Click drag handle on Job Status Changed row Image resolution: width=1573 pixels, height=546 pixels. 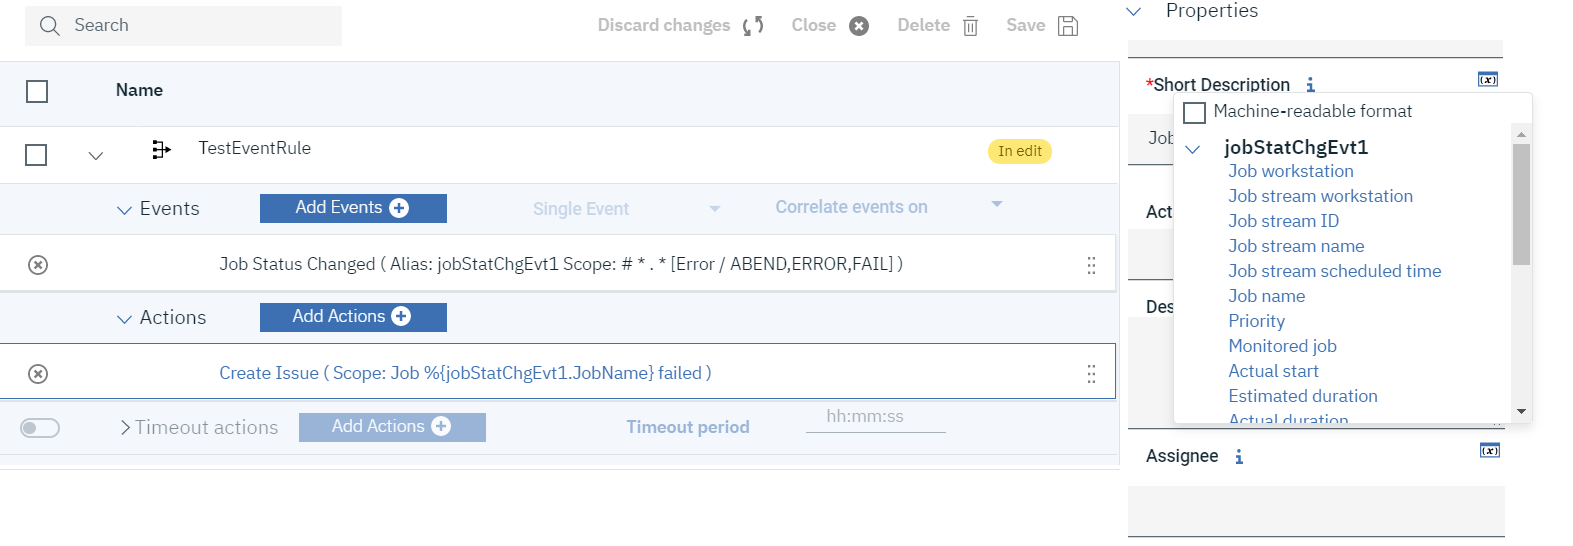pos(1091,265)
